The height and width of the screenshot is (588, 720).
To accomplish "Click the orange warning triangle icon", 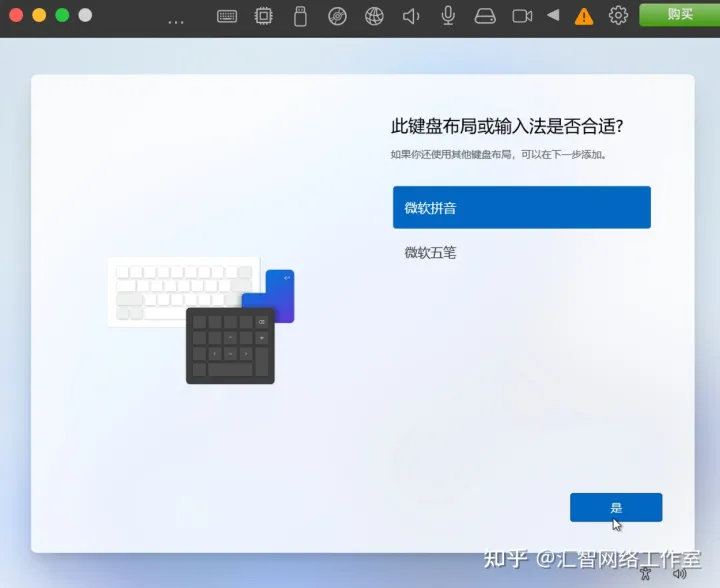I will [584, 17].
